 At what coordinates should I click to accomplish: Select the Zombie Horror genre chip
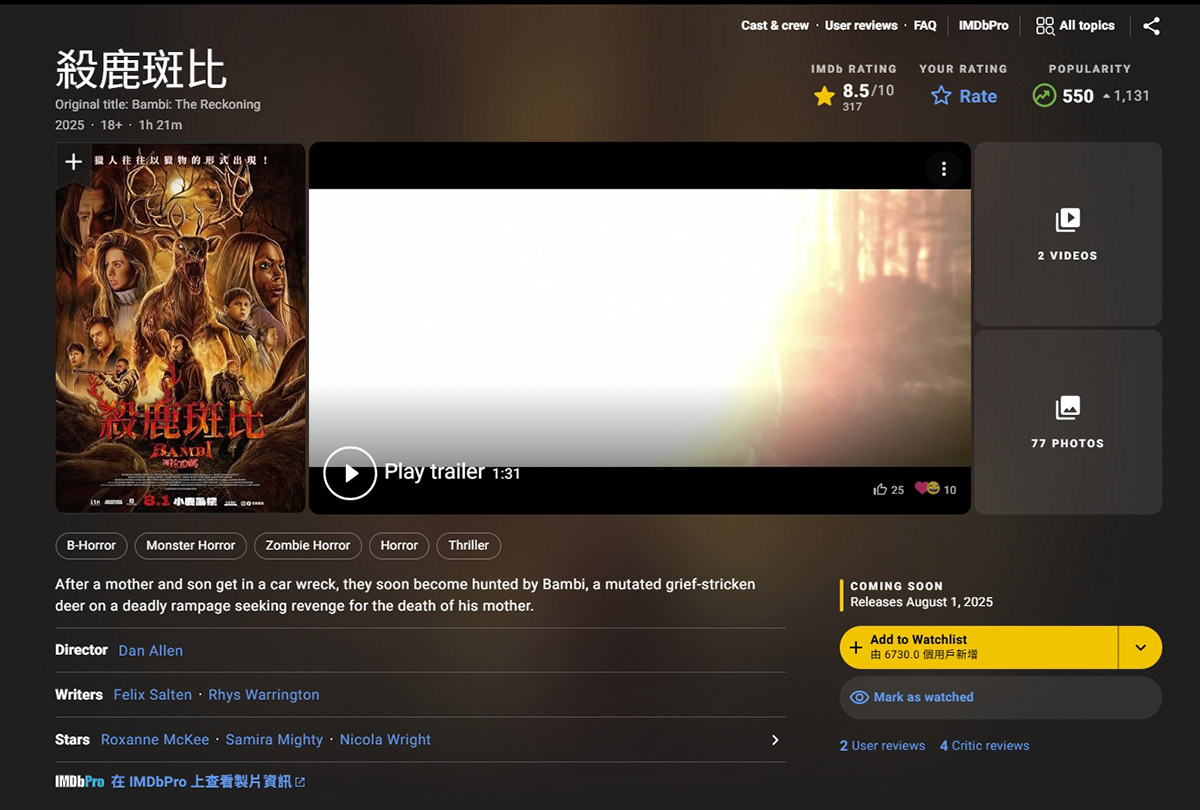tap(308, 546)
